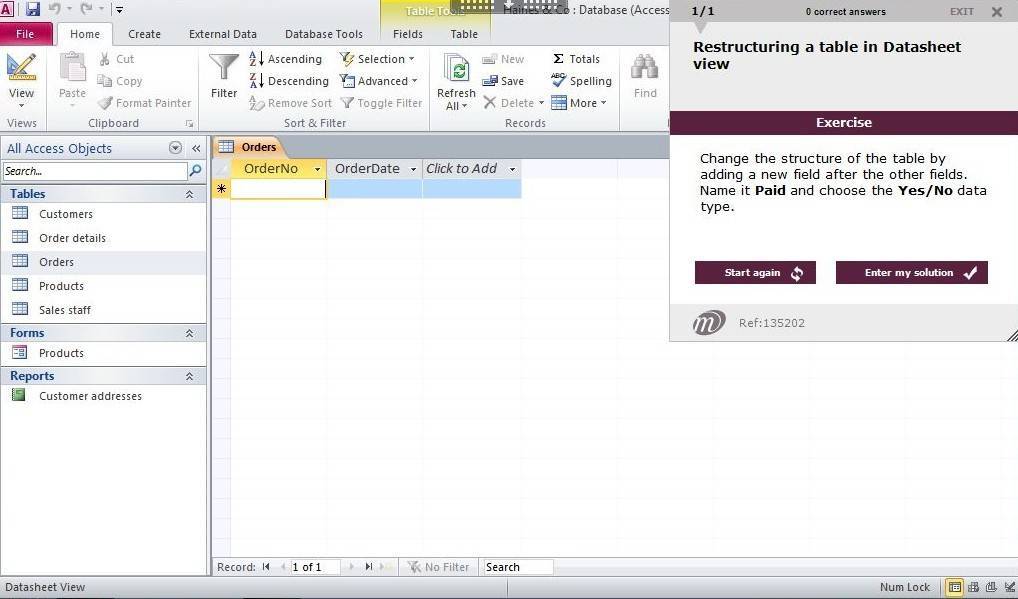Click the Refresh All icon
1018x599 pixels.
click(x=456, y=70)
